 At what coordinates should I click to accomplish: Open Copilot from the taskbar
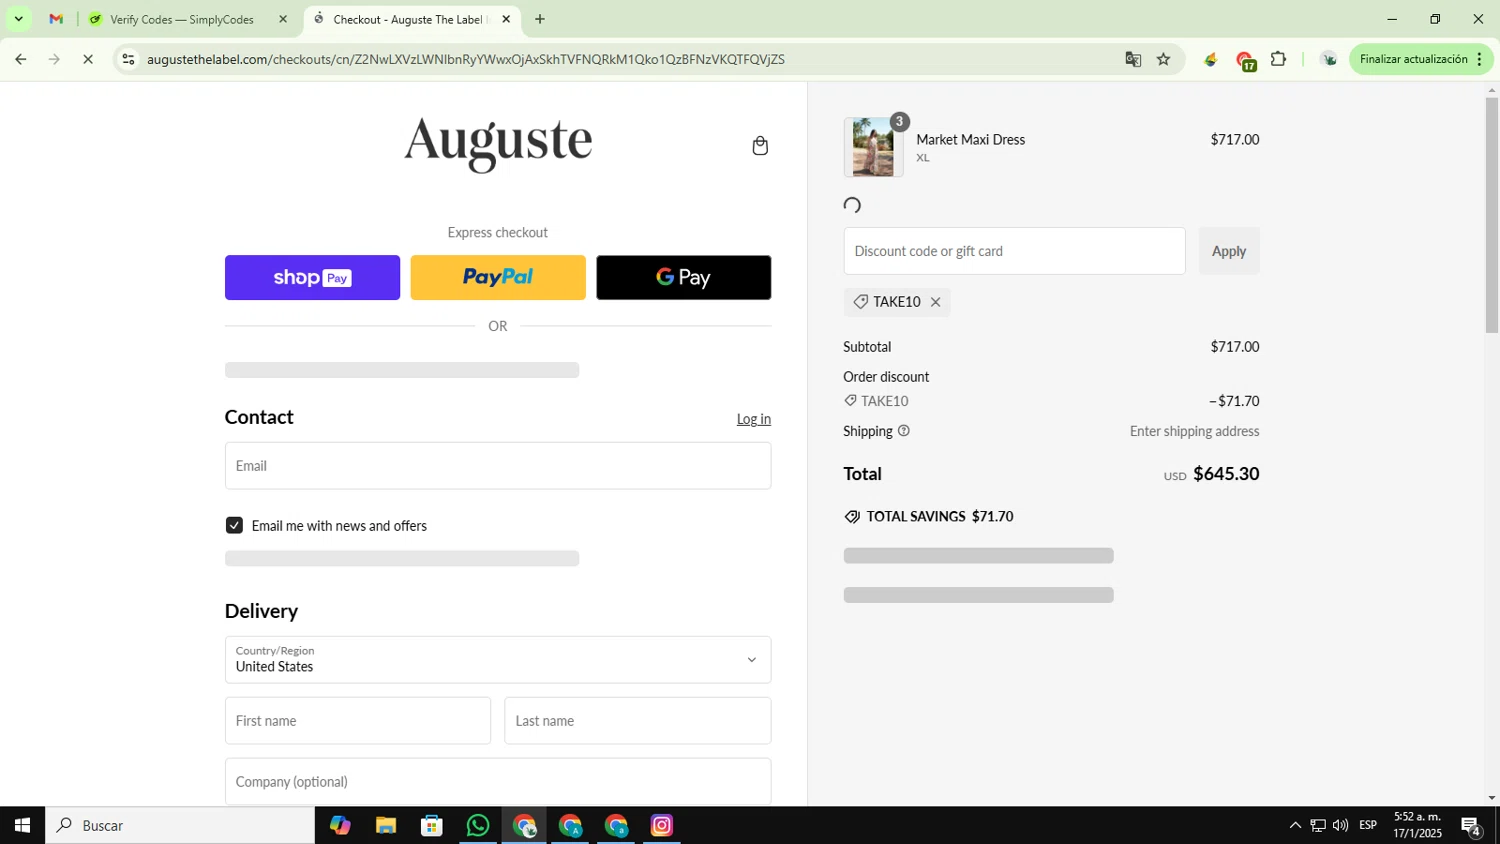[x=340, y=825]
